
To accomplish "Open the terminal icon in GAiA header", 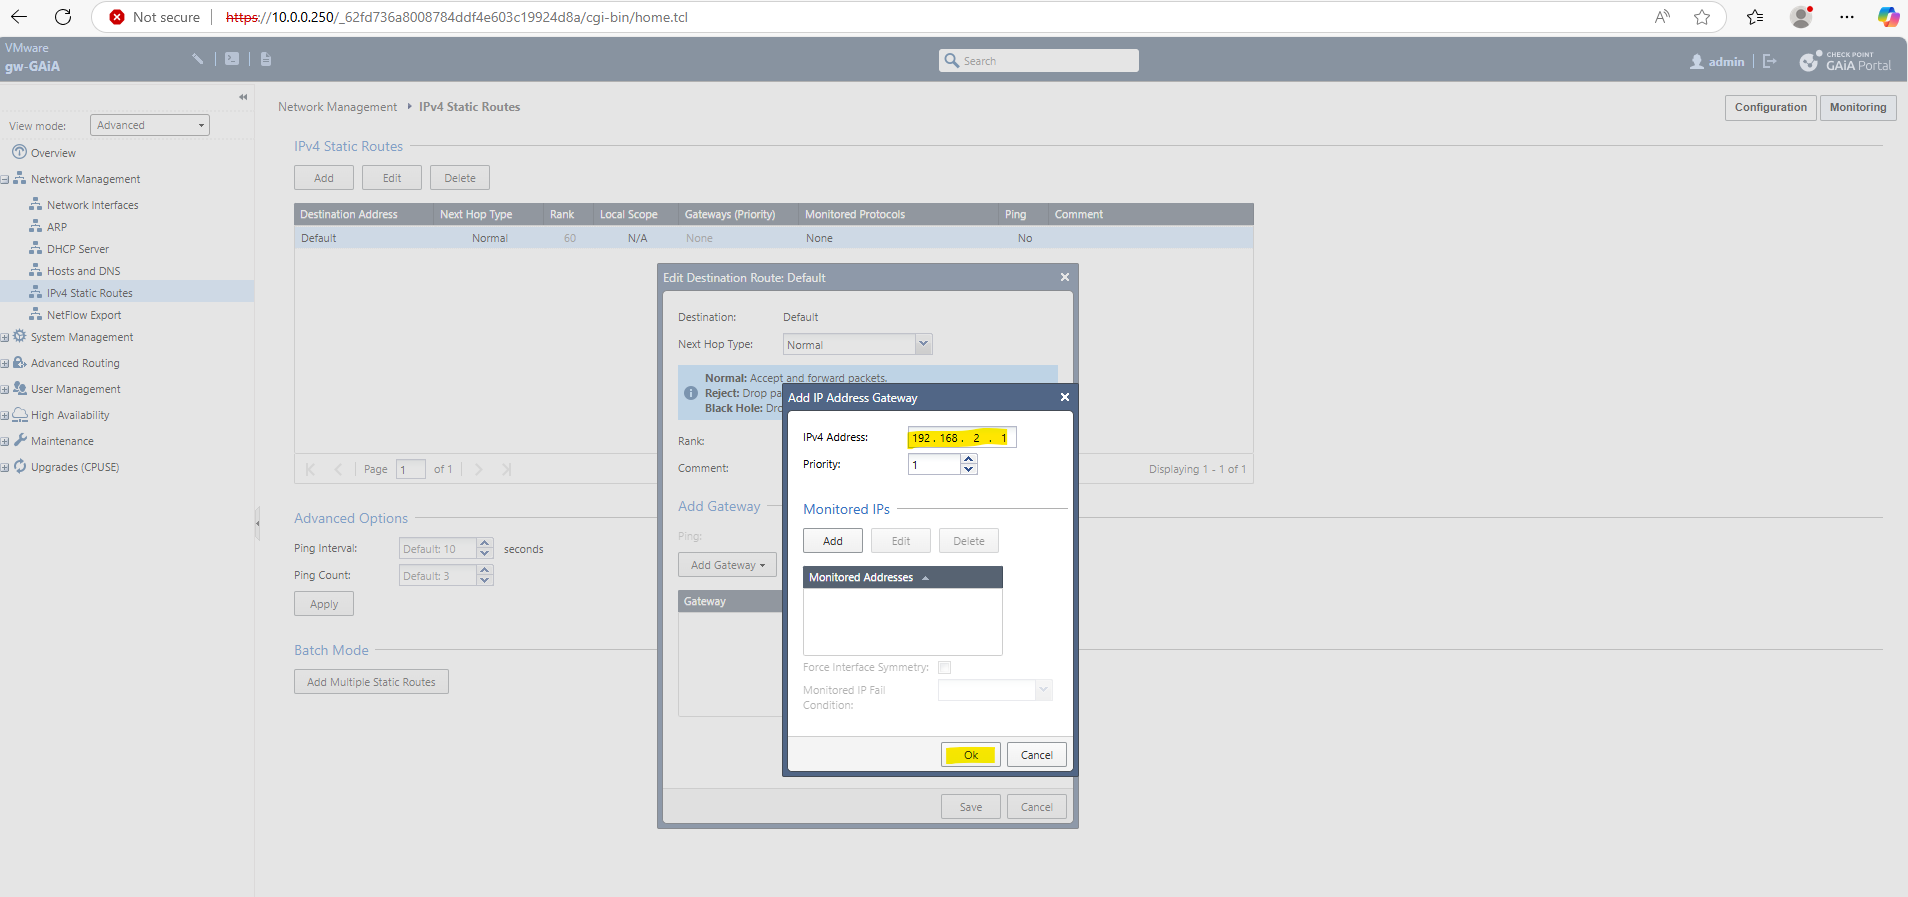I will 232,59.
